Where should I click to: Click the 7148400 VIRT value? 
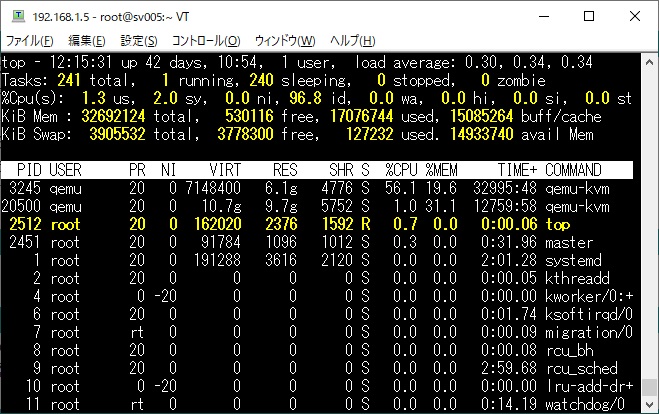point(213,188)
